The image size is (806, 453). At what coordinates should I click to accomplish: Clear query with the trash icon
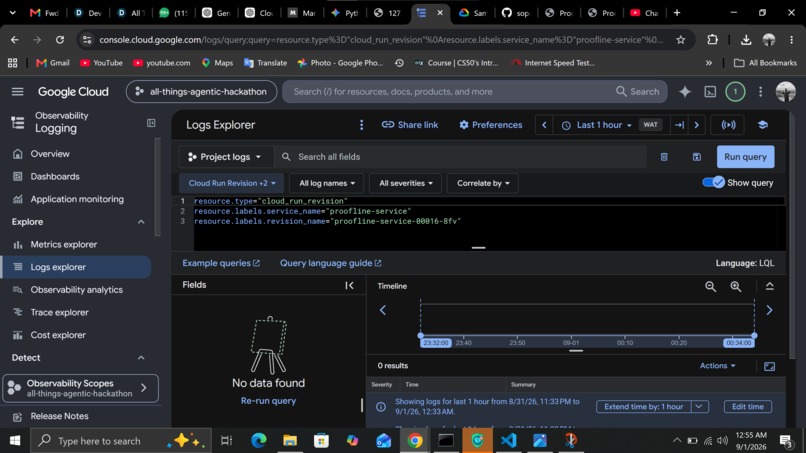[x=664, y=157]
